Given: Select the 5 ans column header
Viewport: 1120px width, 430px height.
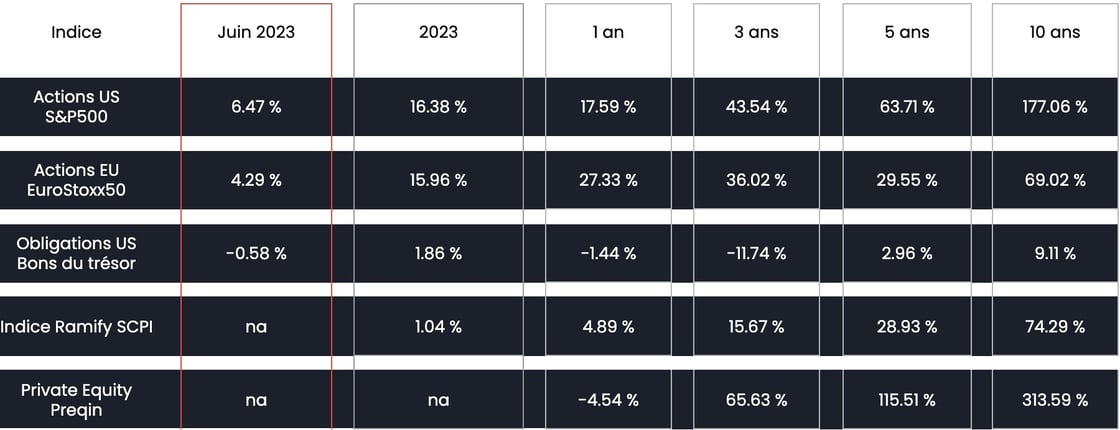Looking at the screenshot, I should [906, 33].
